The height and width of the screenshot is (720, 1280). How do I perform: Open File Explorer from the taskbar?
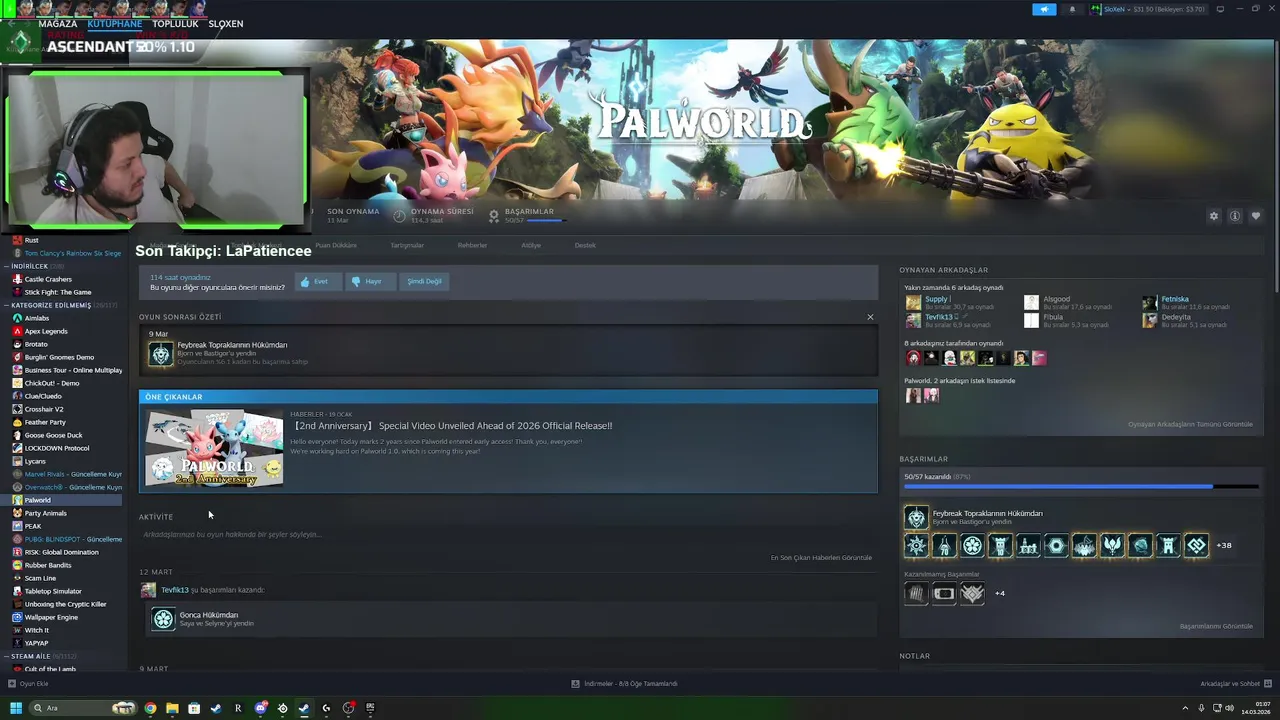pos(172,708)
